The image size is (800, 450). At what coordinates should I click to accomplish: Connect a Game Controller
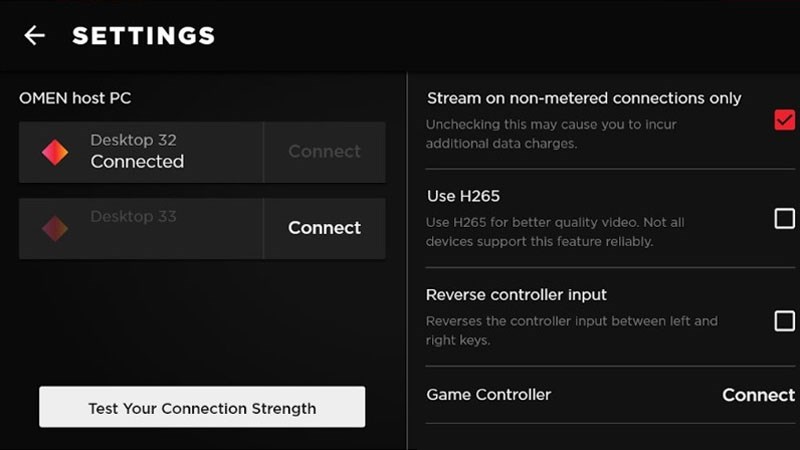(758, 395)
